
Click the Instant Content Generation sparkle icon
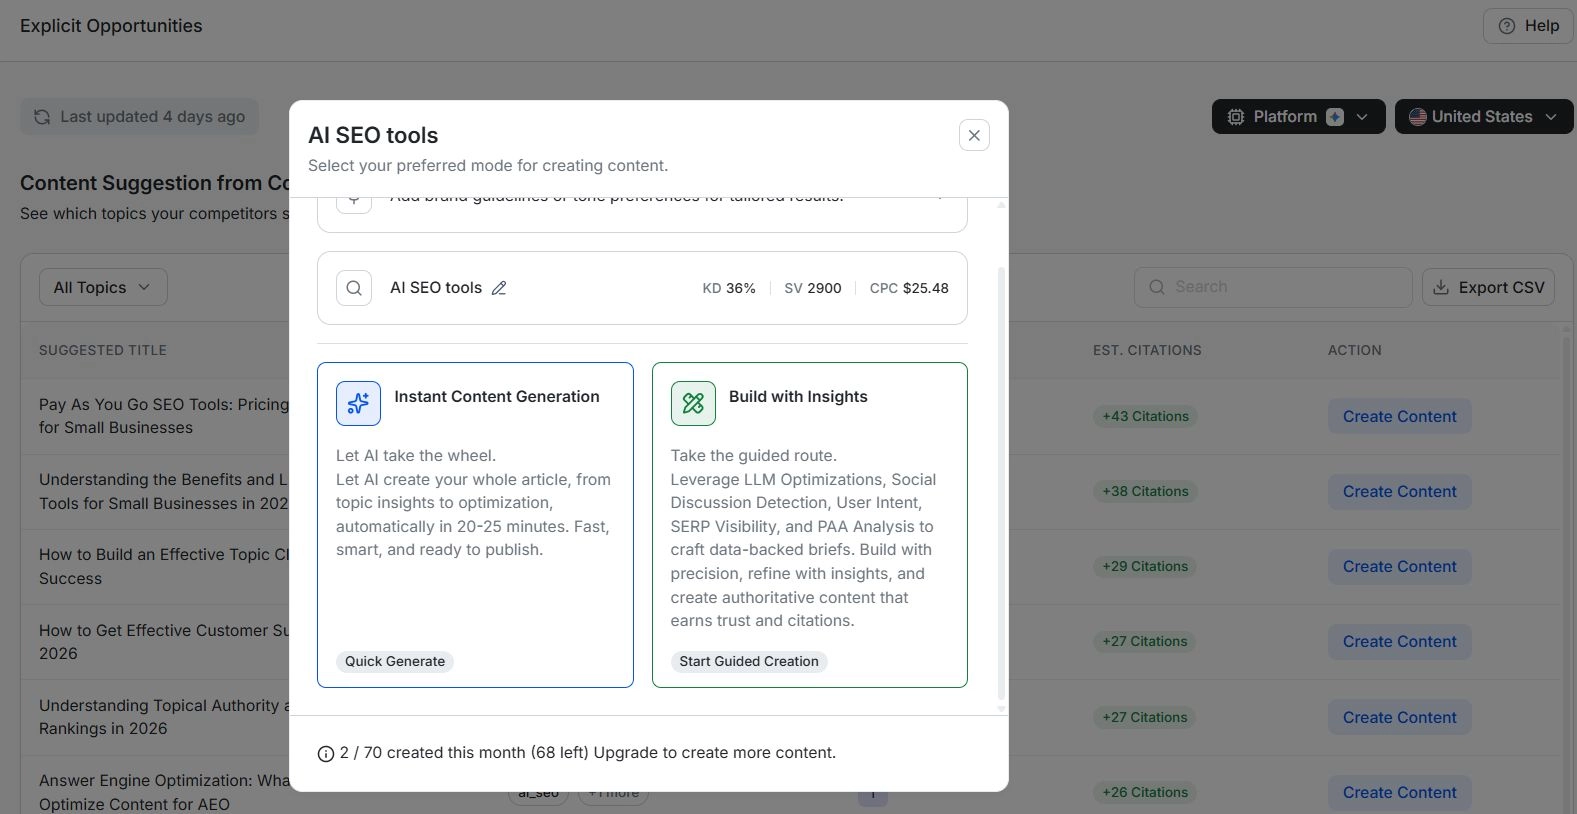[x=358, y=403]
